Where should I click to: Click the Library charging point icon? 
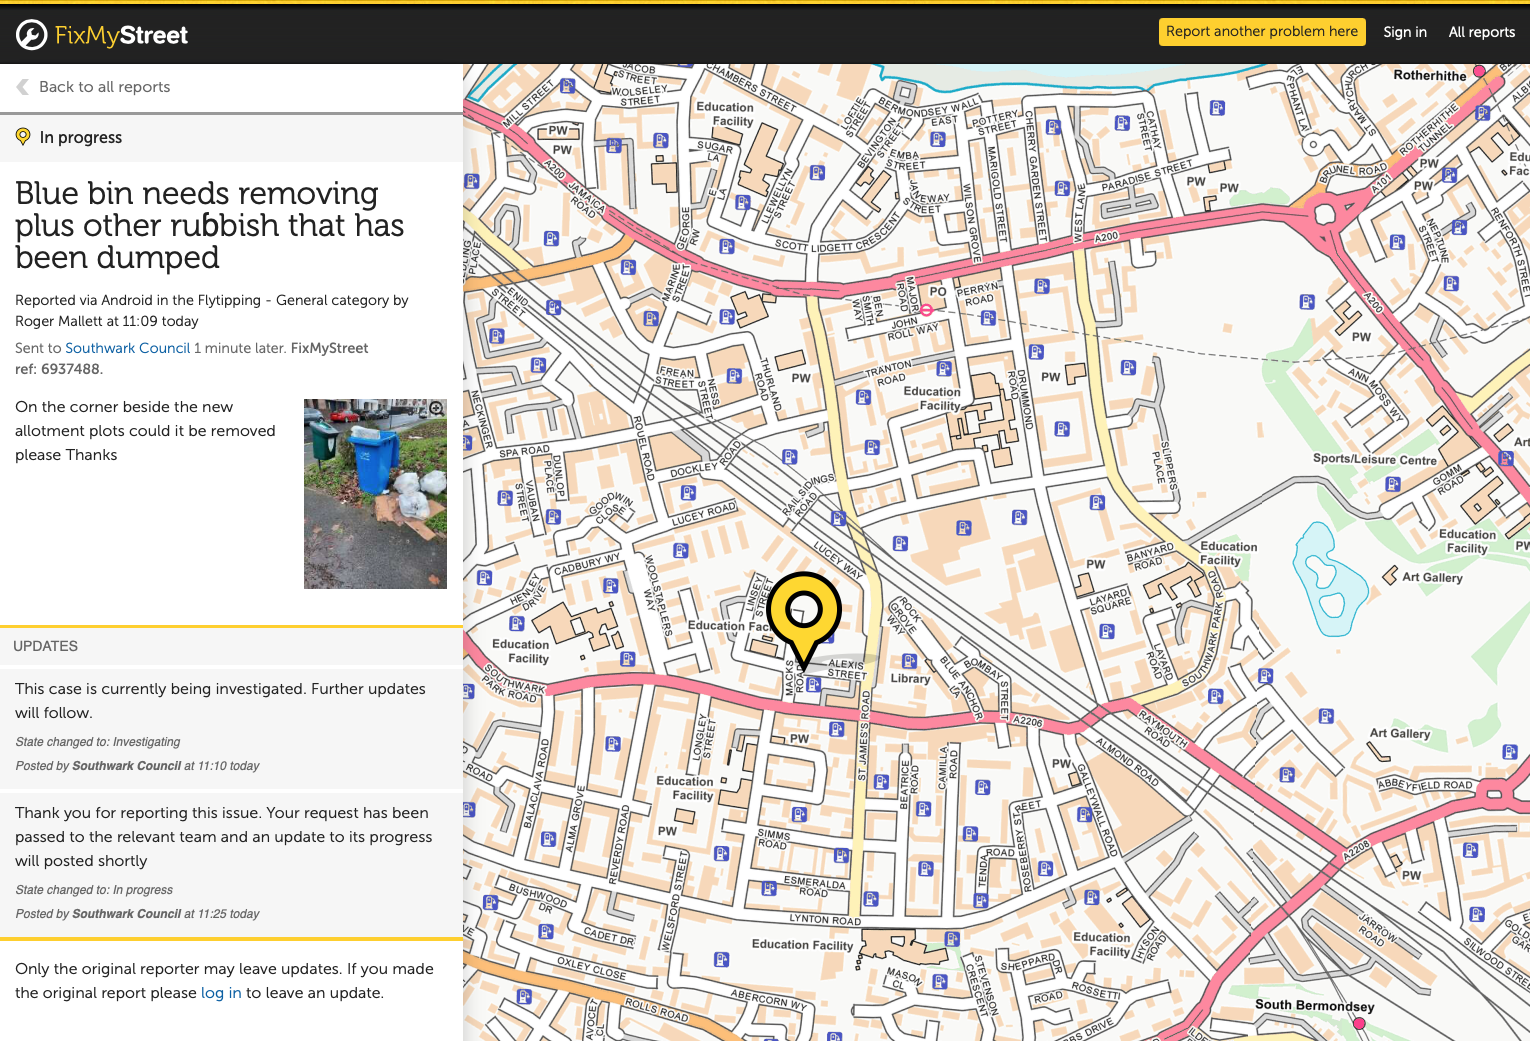pyautogui.click(x=909, y=661)
